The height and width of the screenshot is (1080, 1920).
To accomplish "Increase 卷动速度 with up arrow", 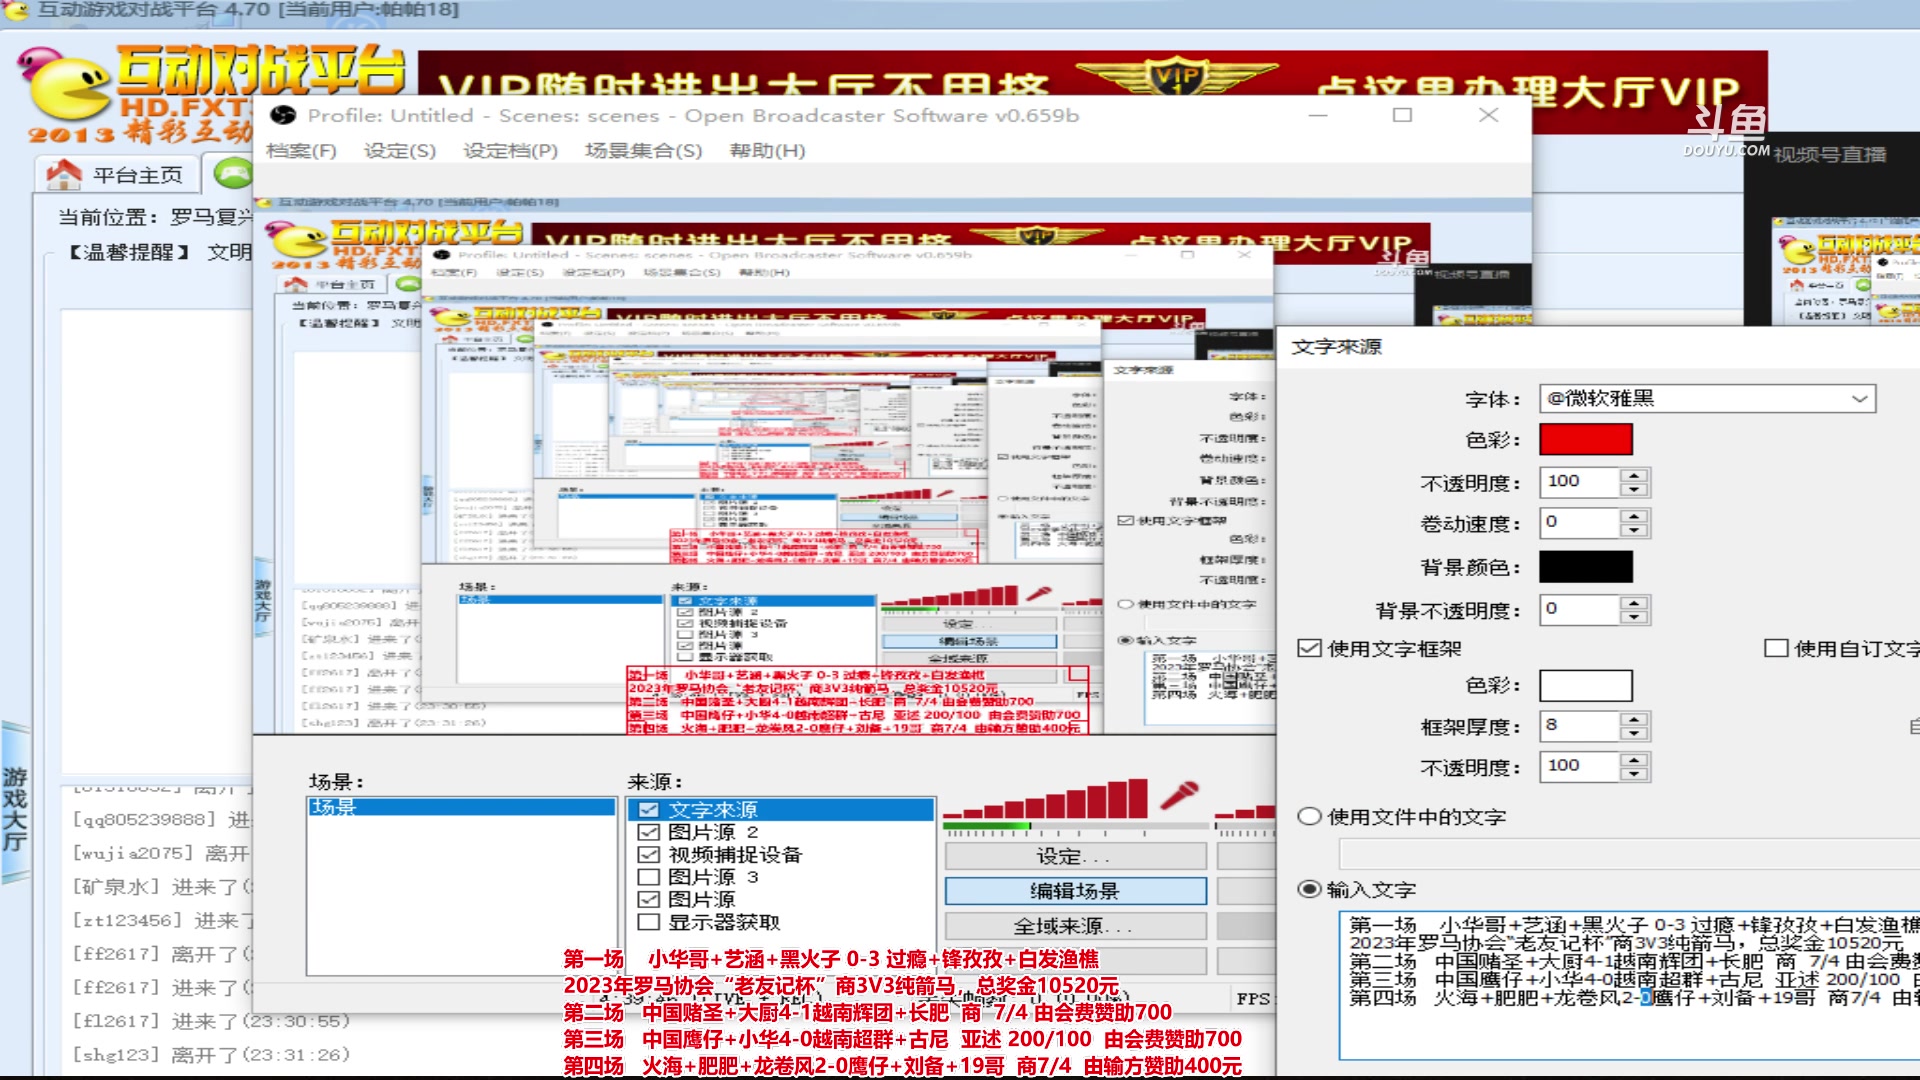I will [1634, 516].
